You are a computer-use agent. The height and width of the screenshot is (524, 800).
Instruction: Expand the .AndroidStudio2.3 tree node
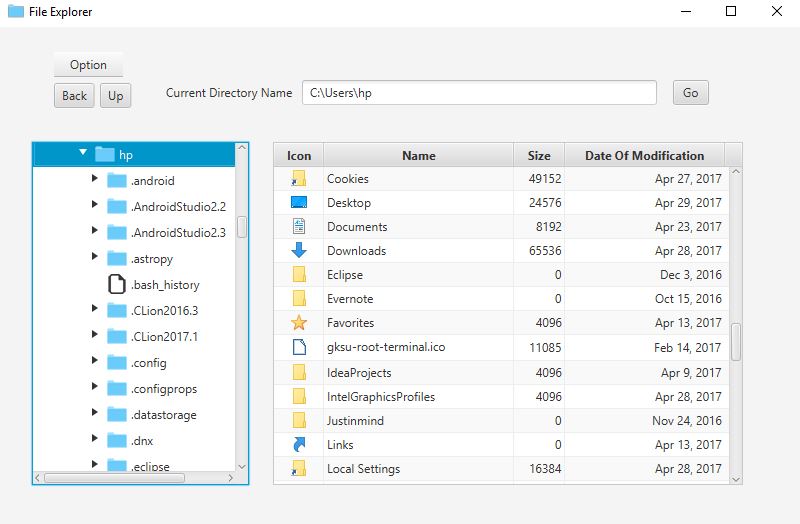pyautogui.click(x=94, y=230)
